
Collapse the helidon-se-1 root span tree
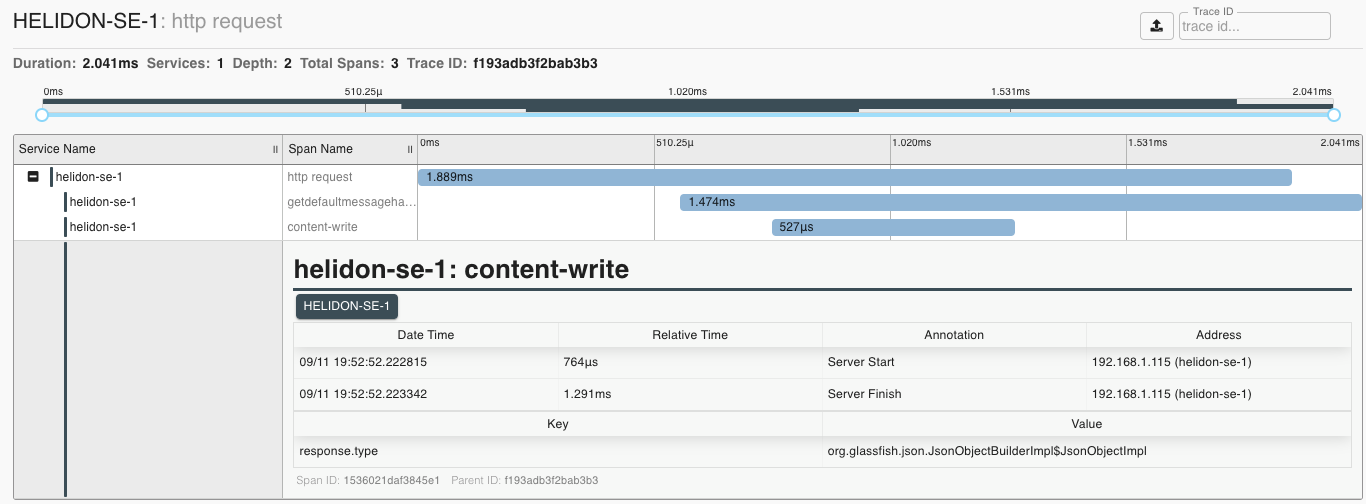point(33,177)
